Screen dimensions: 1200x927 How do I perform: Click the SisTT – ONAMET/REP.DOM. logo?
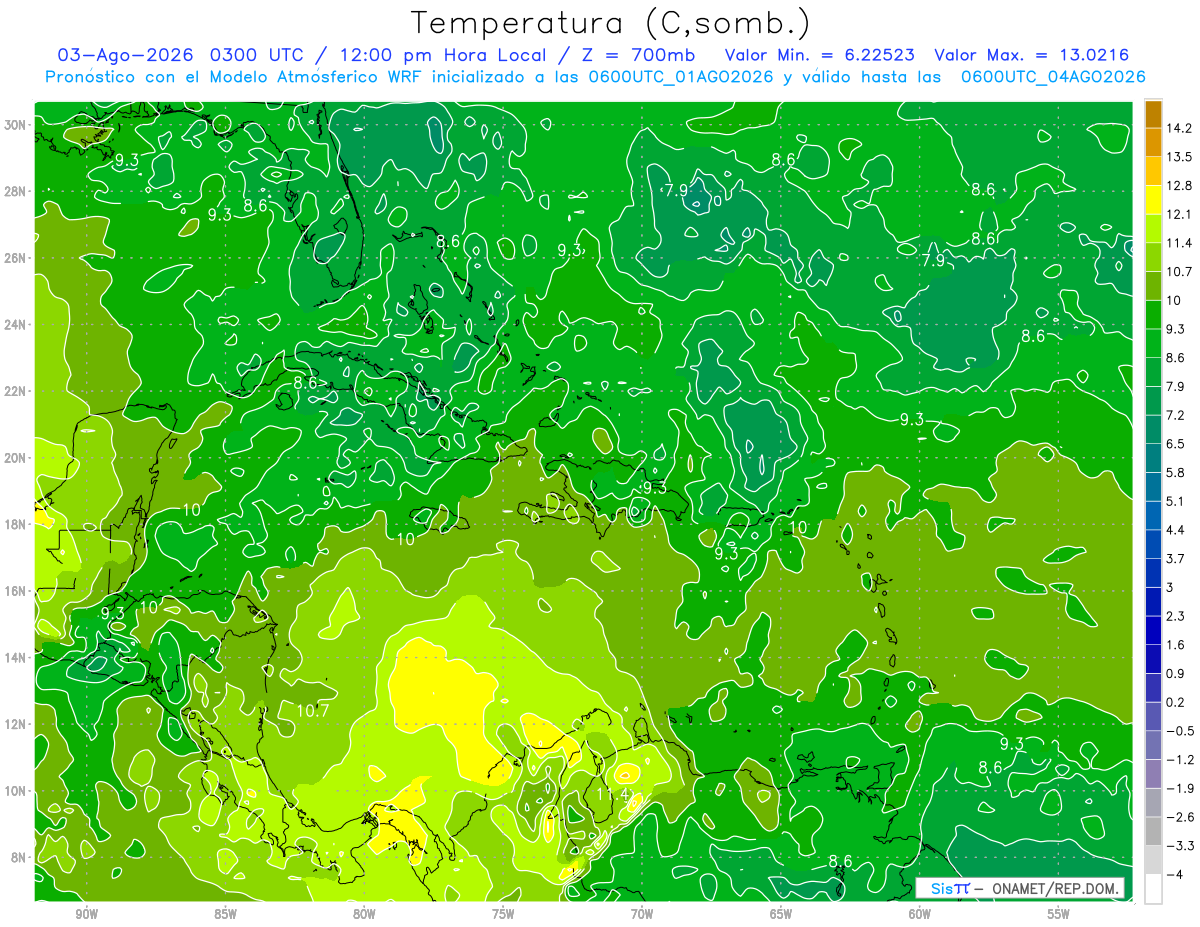pos(1020,888)
